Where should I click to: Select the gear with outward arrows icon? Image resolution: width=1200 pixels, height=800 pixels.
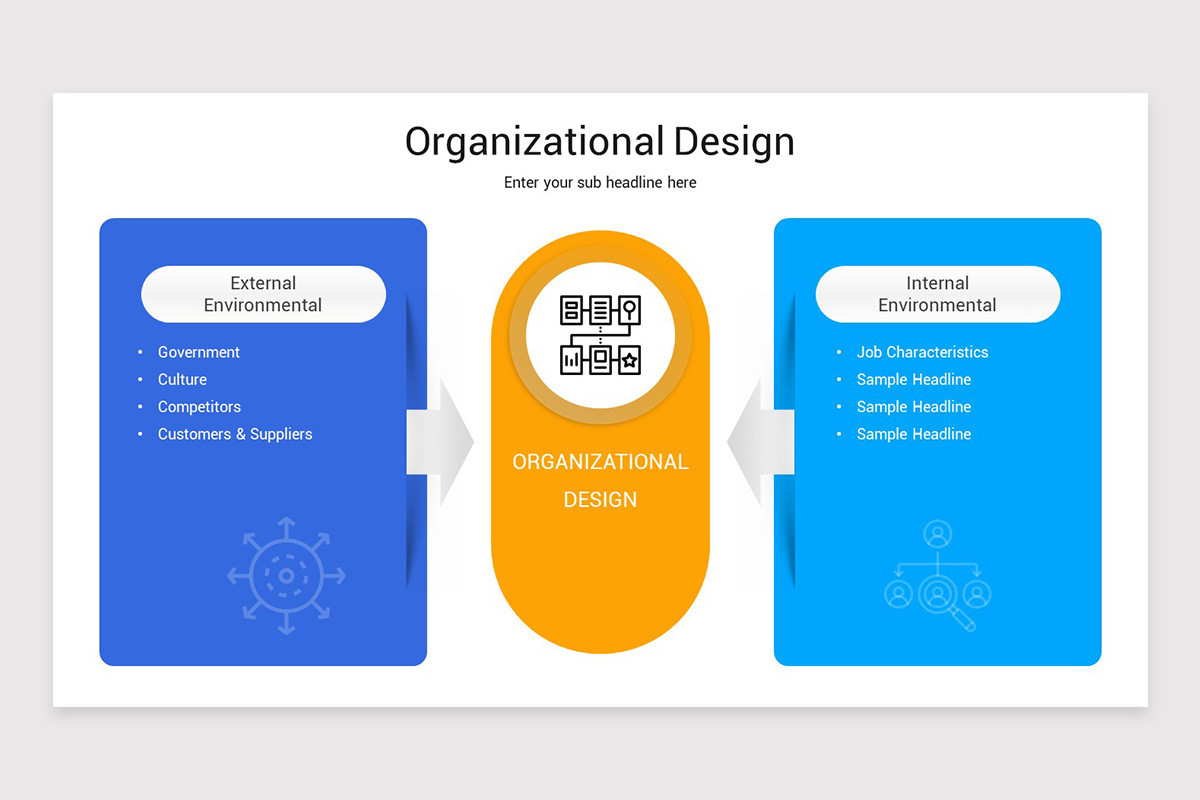coord(287,575)
